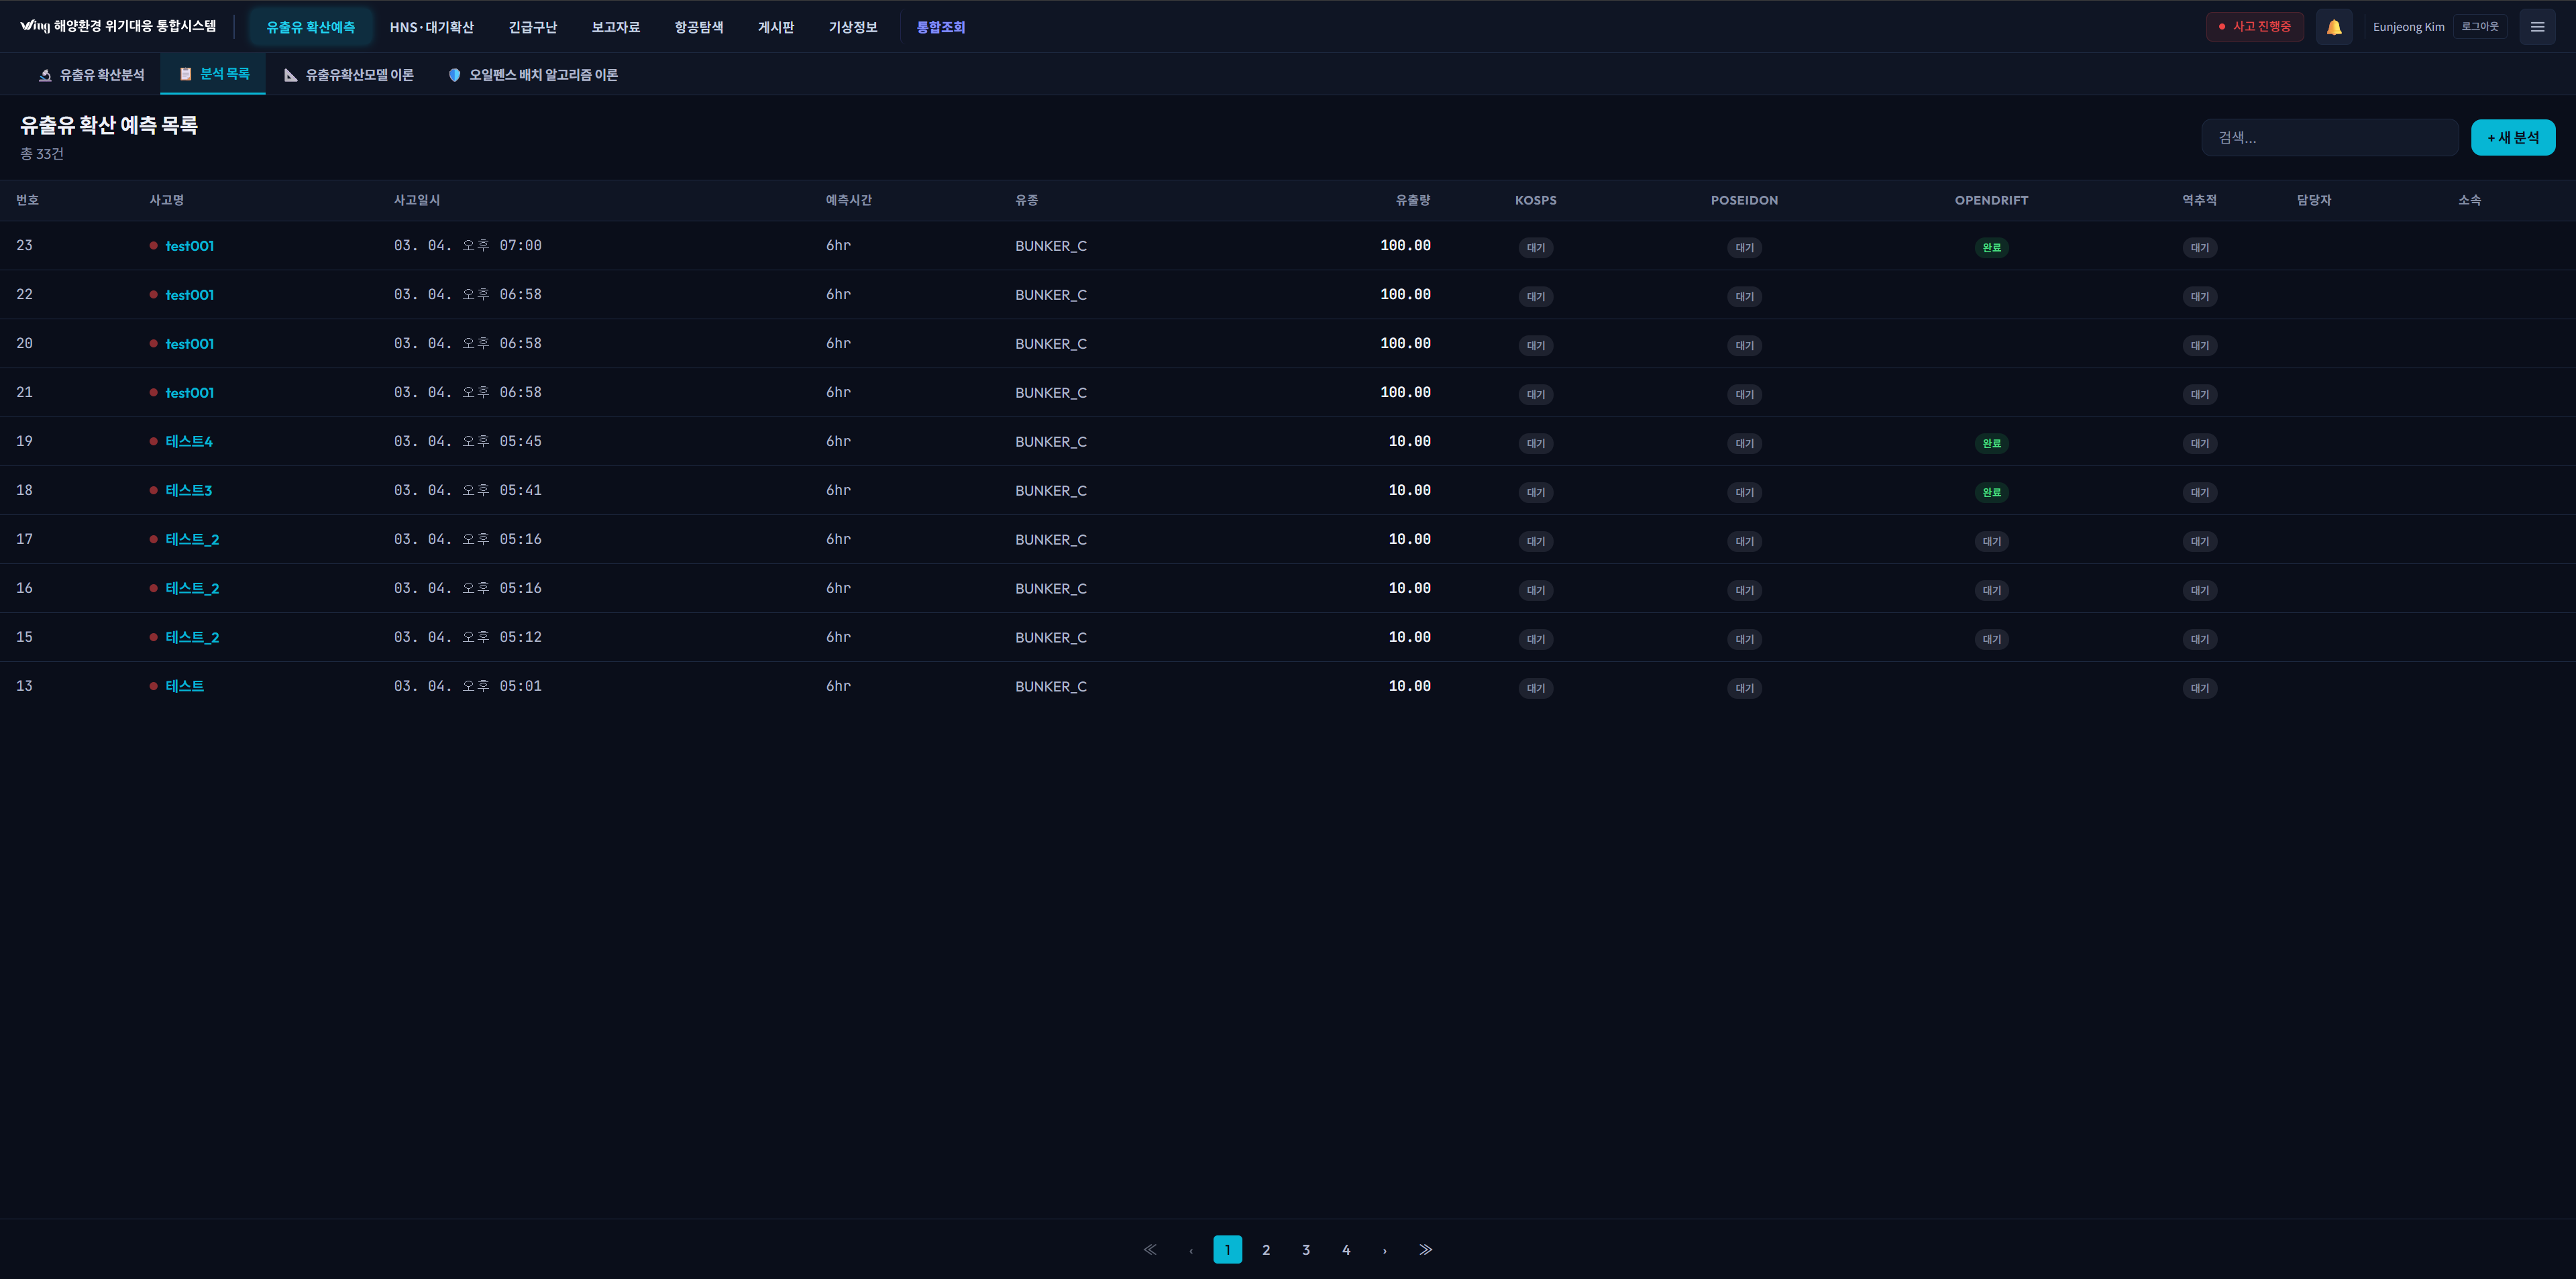
Task: Go to page 3
Action: coord(1306,1250)
